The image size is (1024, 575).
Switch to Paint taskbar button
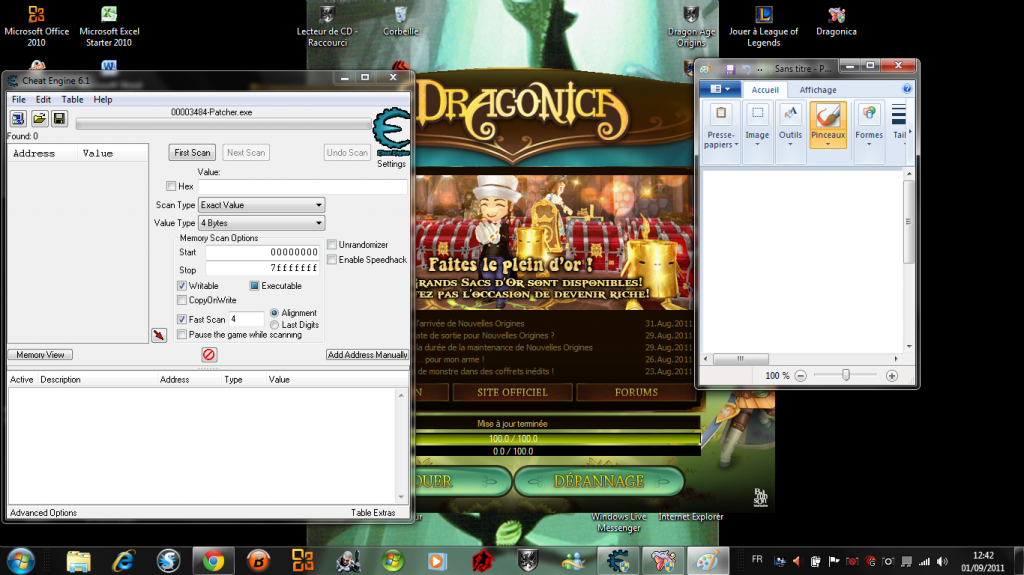[707, 561]
